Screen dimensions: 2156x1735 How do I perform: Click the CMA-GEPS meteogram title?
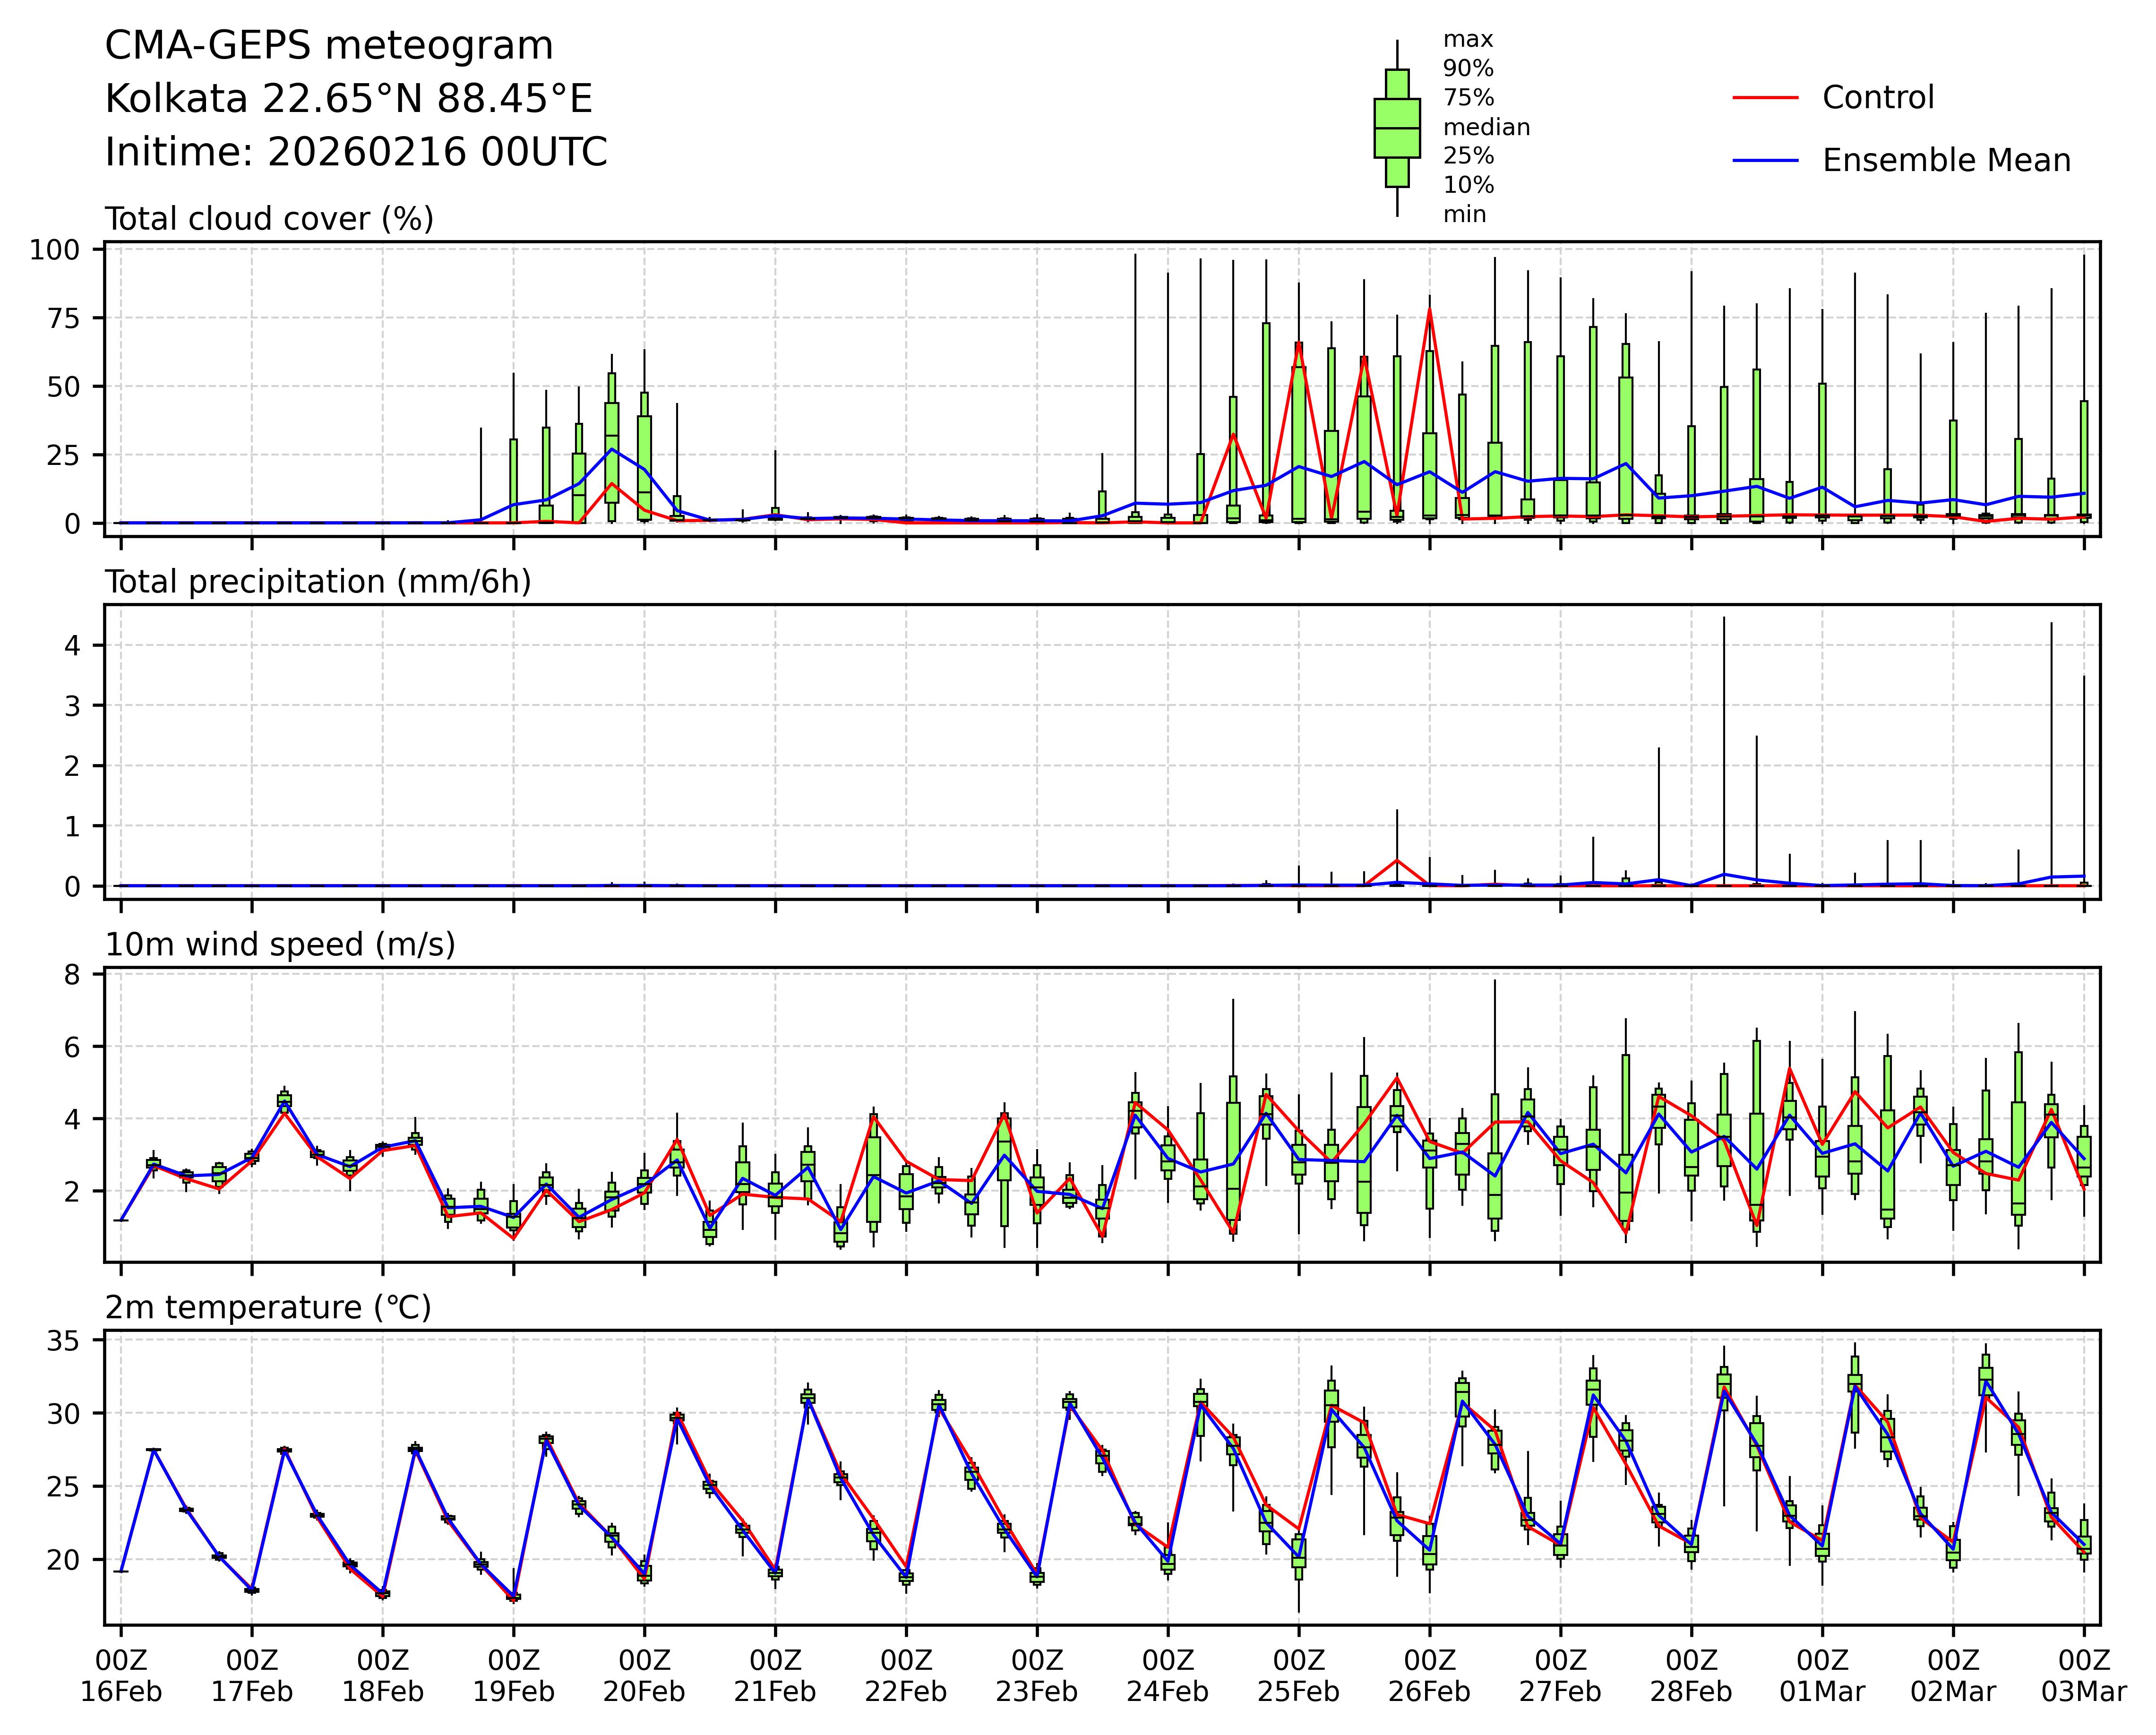tap(329, 46)
